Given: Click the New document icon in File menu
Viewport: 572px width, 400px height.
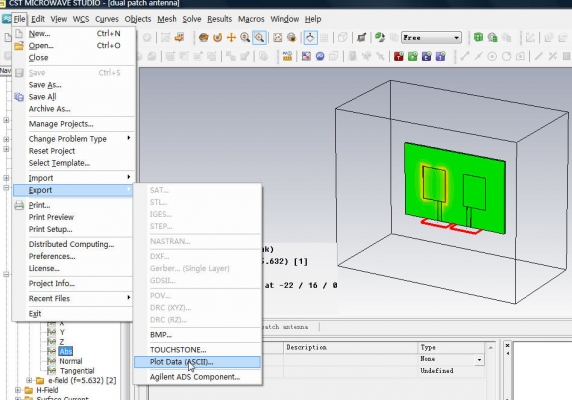Looking at the screenshot, I should (19, 34).
